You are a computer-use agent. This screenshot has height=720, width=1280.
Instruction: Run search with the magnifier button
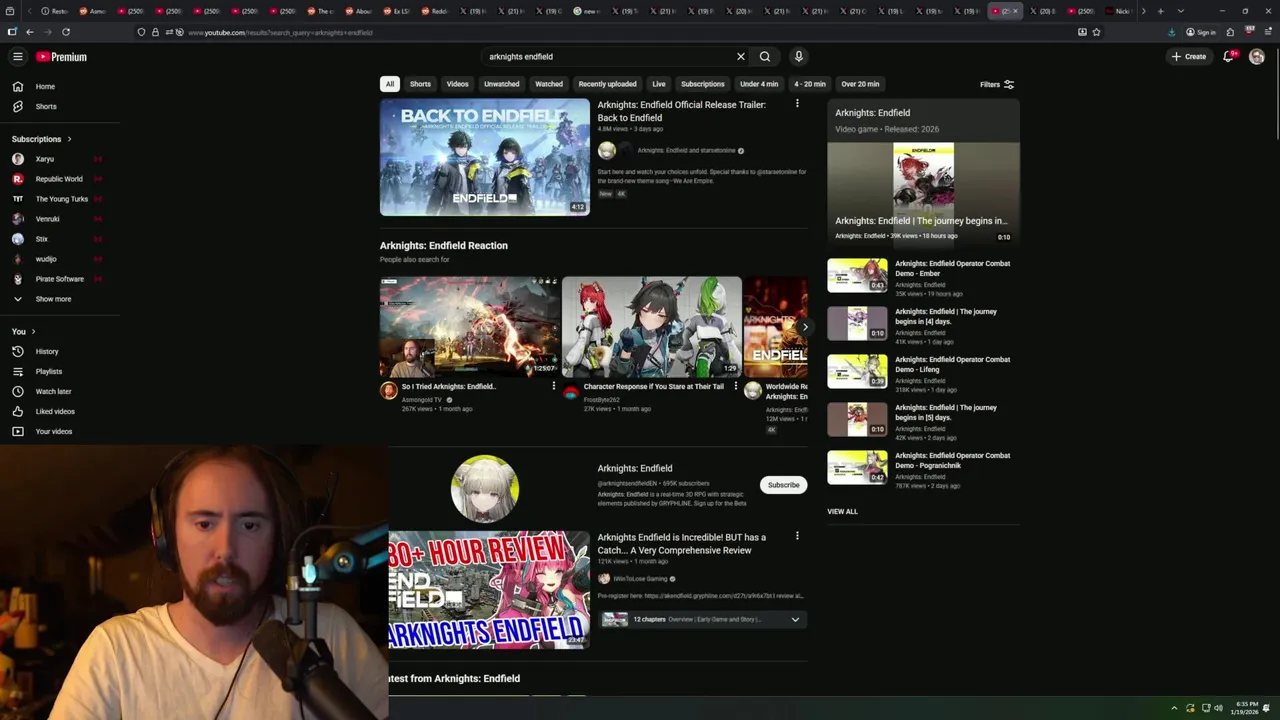tap(765, 57)
